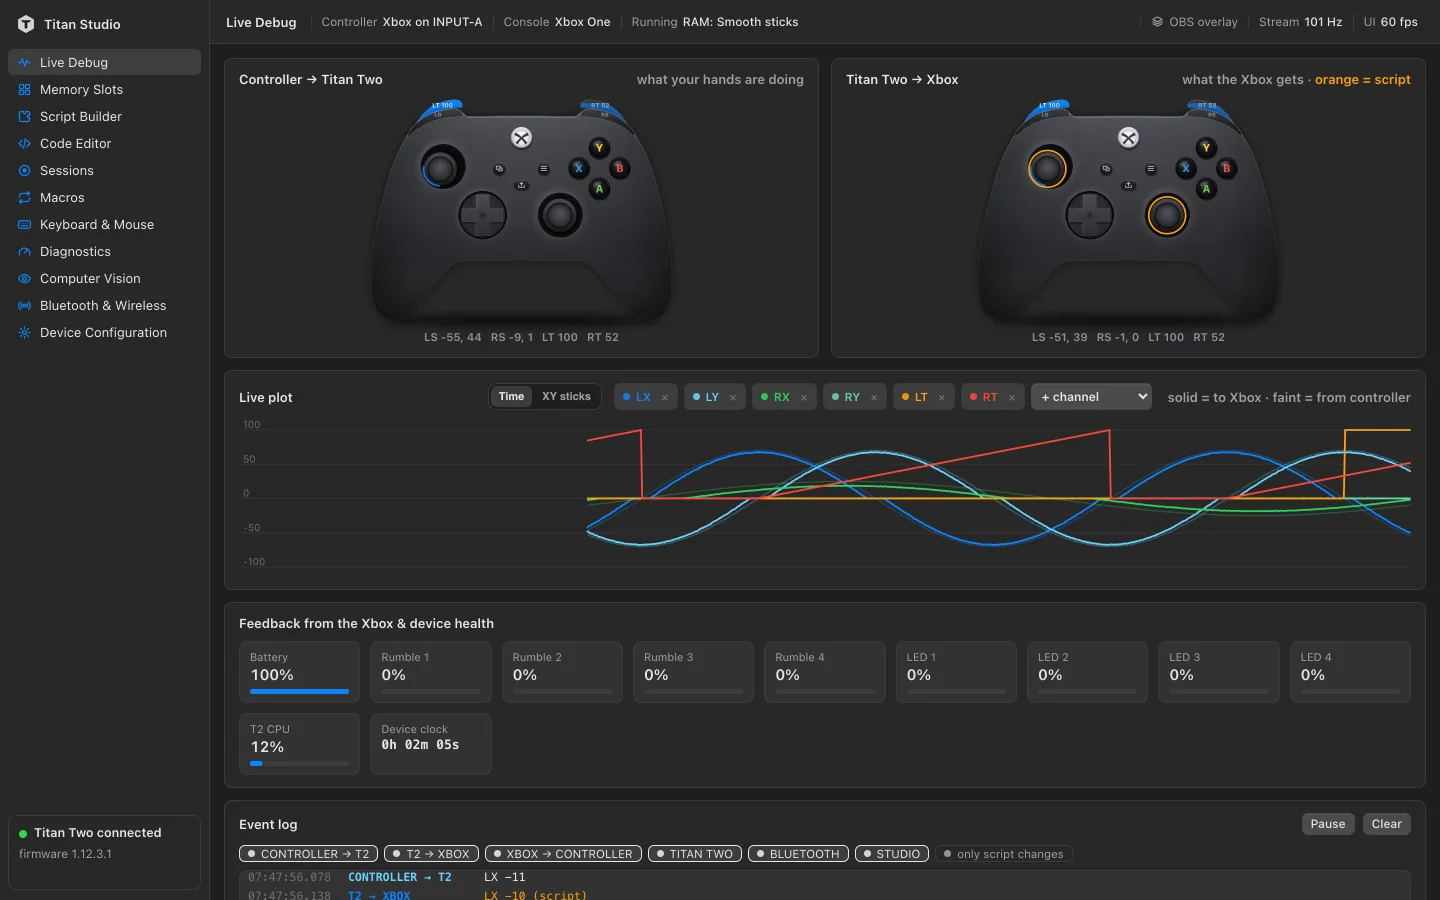
Task: Remove the RX channel with its x
Action: coord(804,397)
